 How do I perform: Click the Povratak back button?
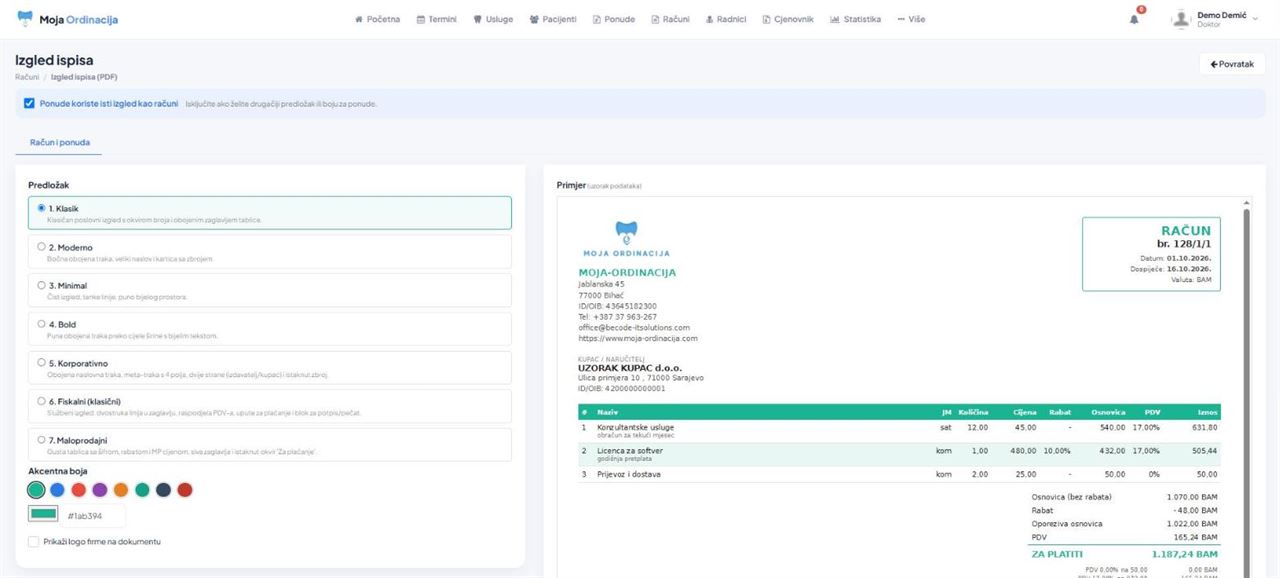pos(1232,64)
